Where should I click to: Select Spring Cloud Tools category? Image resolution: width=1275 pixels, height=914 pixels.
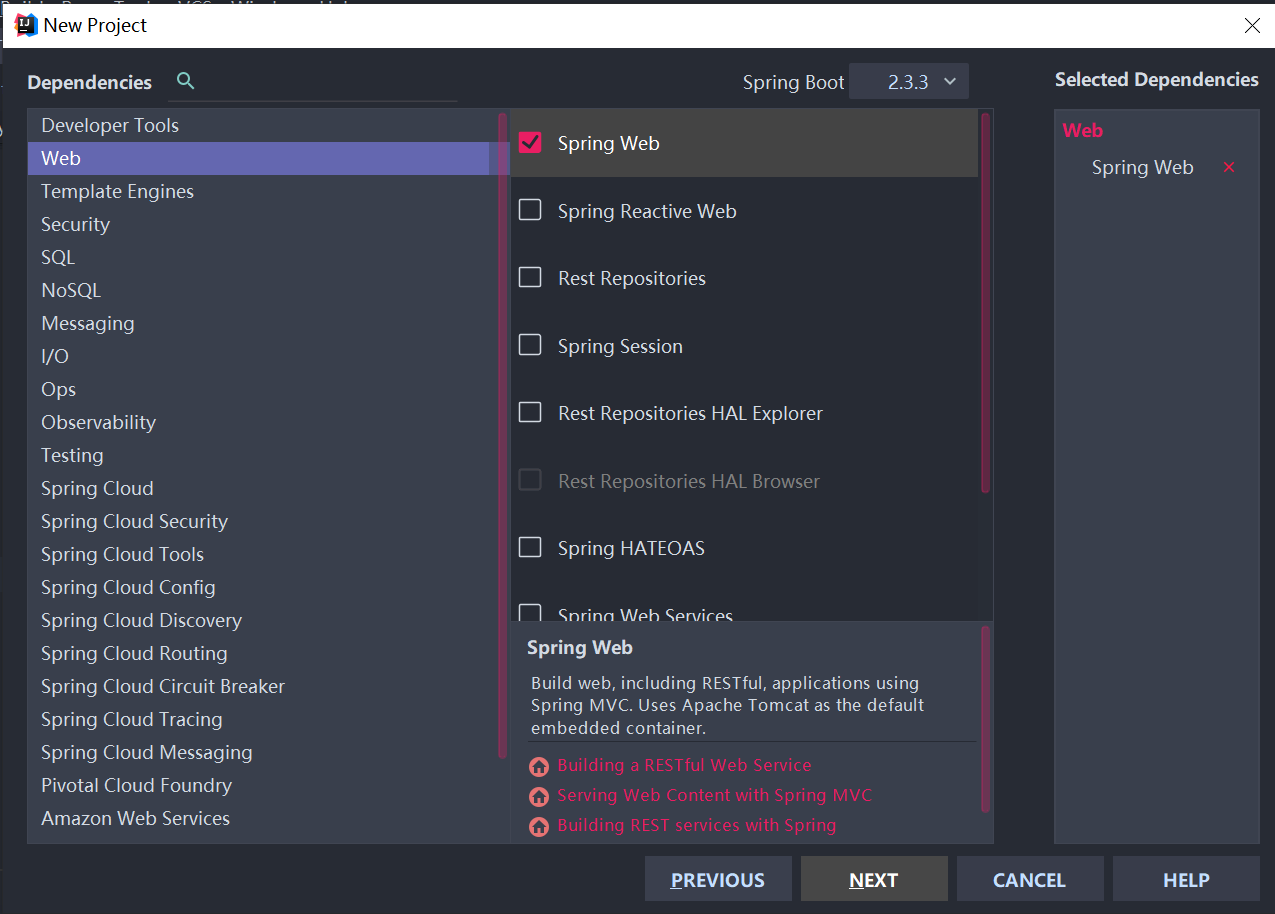pos(263,554)
